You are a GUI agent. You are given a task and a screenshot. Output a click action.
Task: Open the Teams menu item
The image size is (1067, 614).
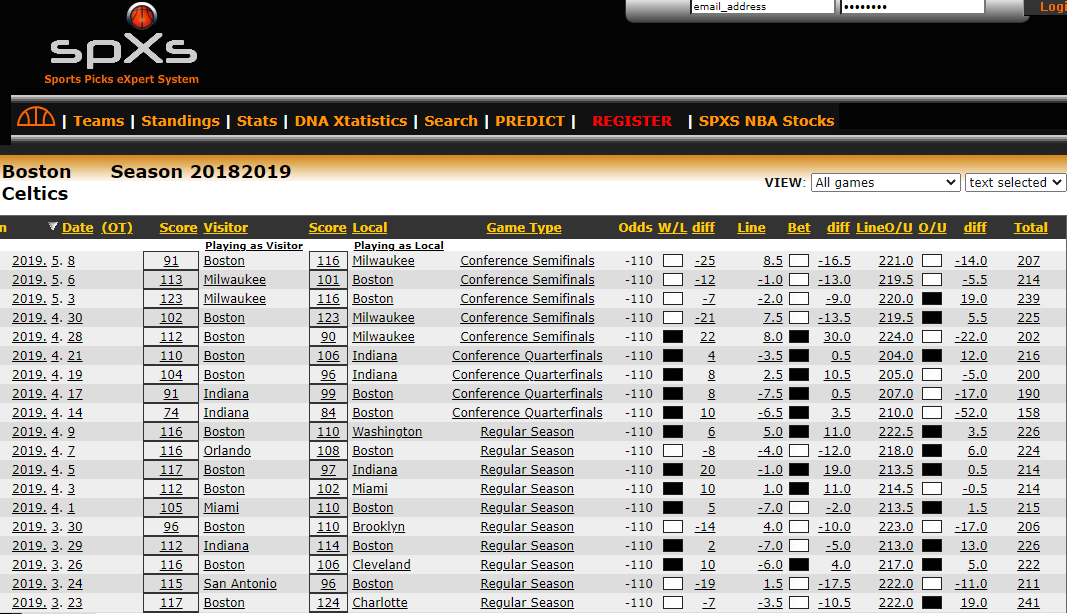[x=98, y=121]
